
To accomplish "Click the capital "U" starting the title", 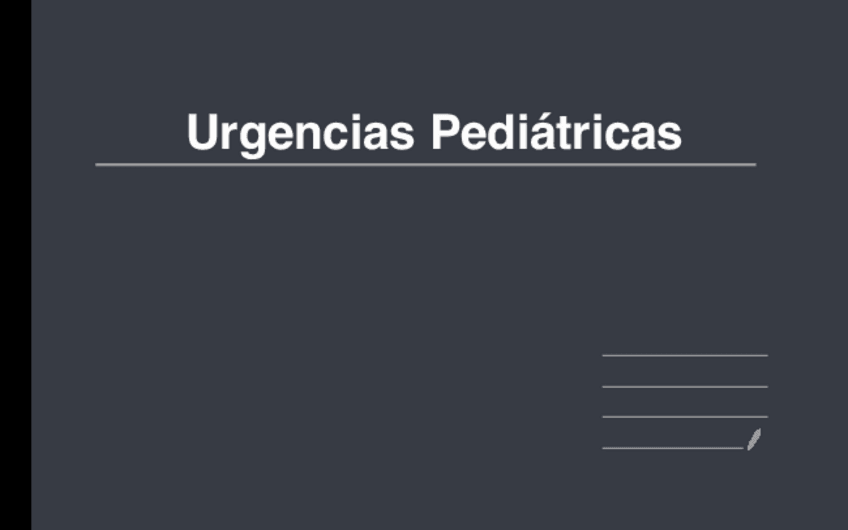I will [x=203, y=133].
